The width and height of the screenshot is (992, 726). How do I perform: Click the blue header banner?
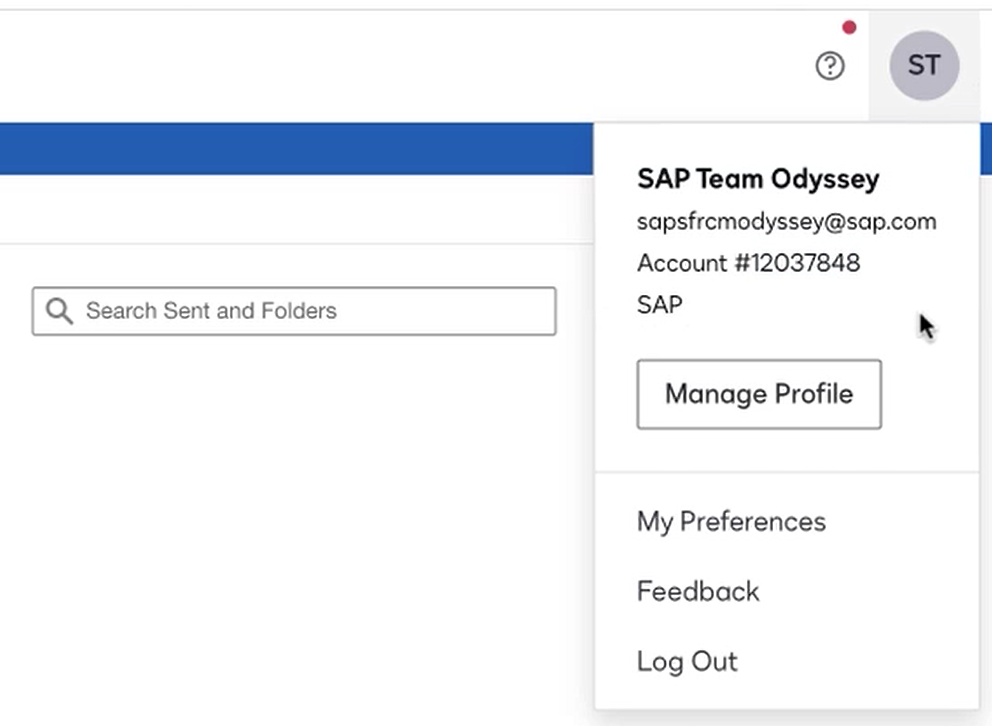coord(296,149)
